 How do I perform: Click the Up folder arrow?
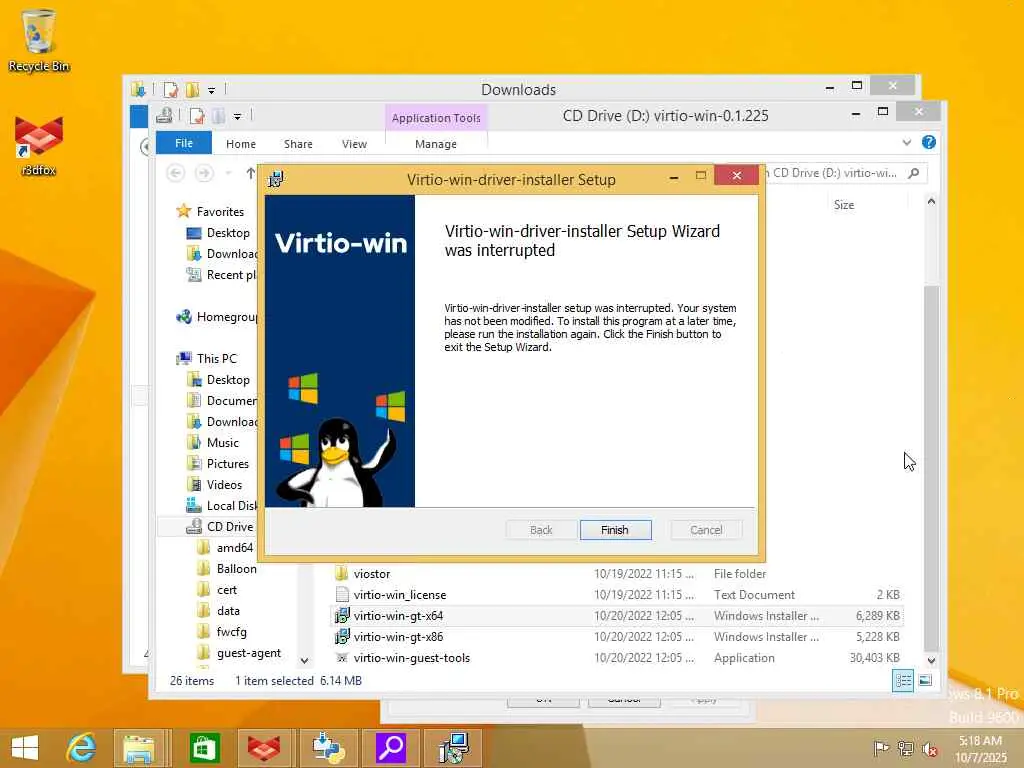pyautogui.click(x=251, y=173)
